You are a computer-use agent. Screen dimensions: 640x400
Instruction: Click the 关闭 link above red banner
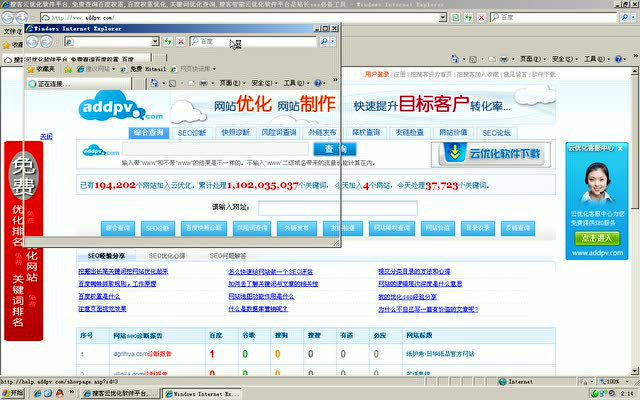46,136
